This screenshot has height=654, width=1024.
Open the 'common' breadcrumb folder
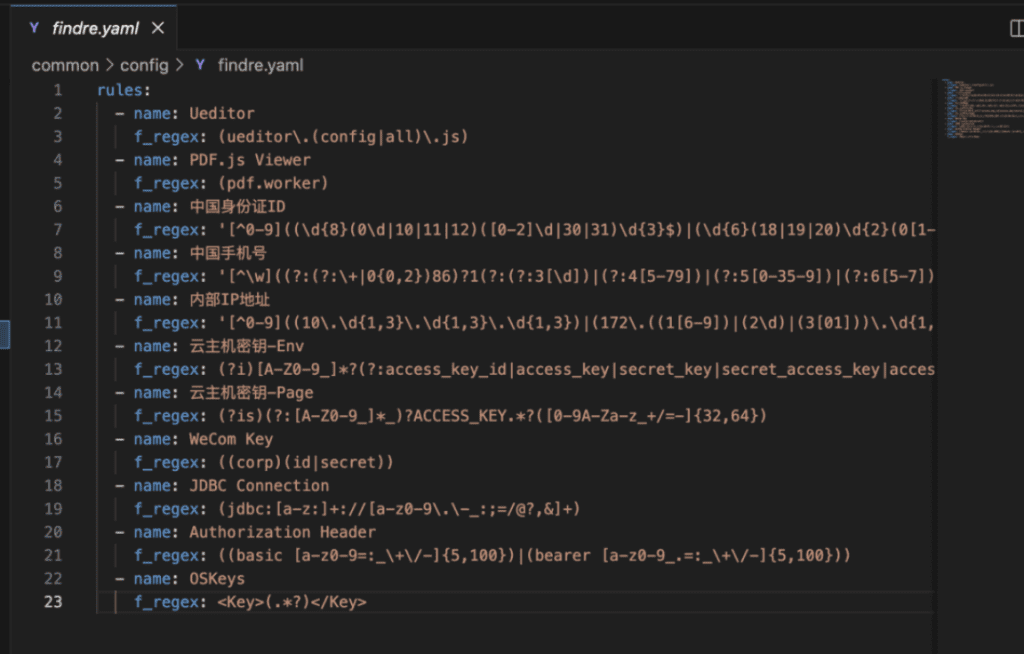pyautogui.click(x=65, y=65)
